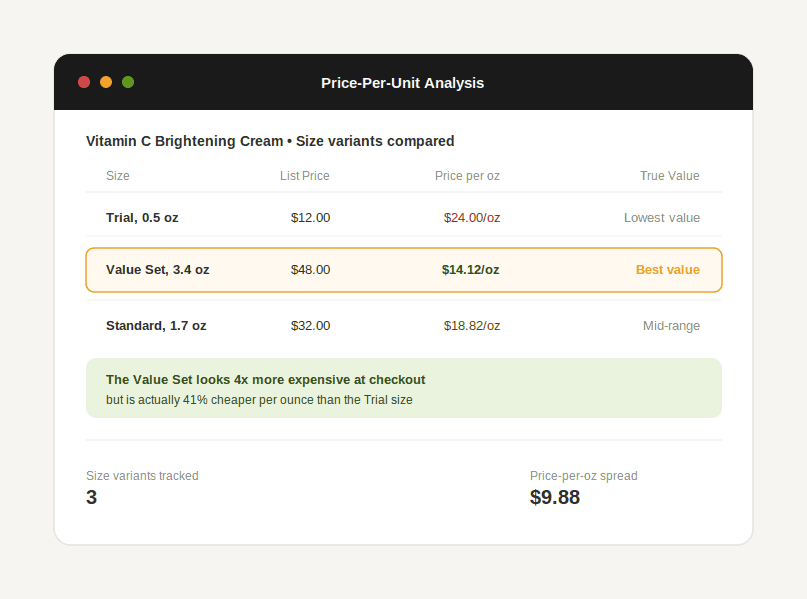This screenshot has height=599, width=807.
Task: Click the $48.00 list price
Action: 310,270
